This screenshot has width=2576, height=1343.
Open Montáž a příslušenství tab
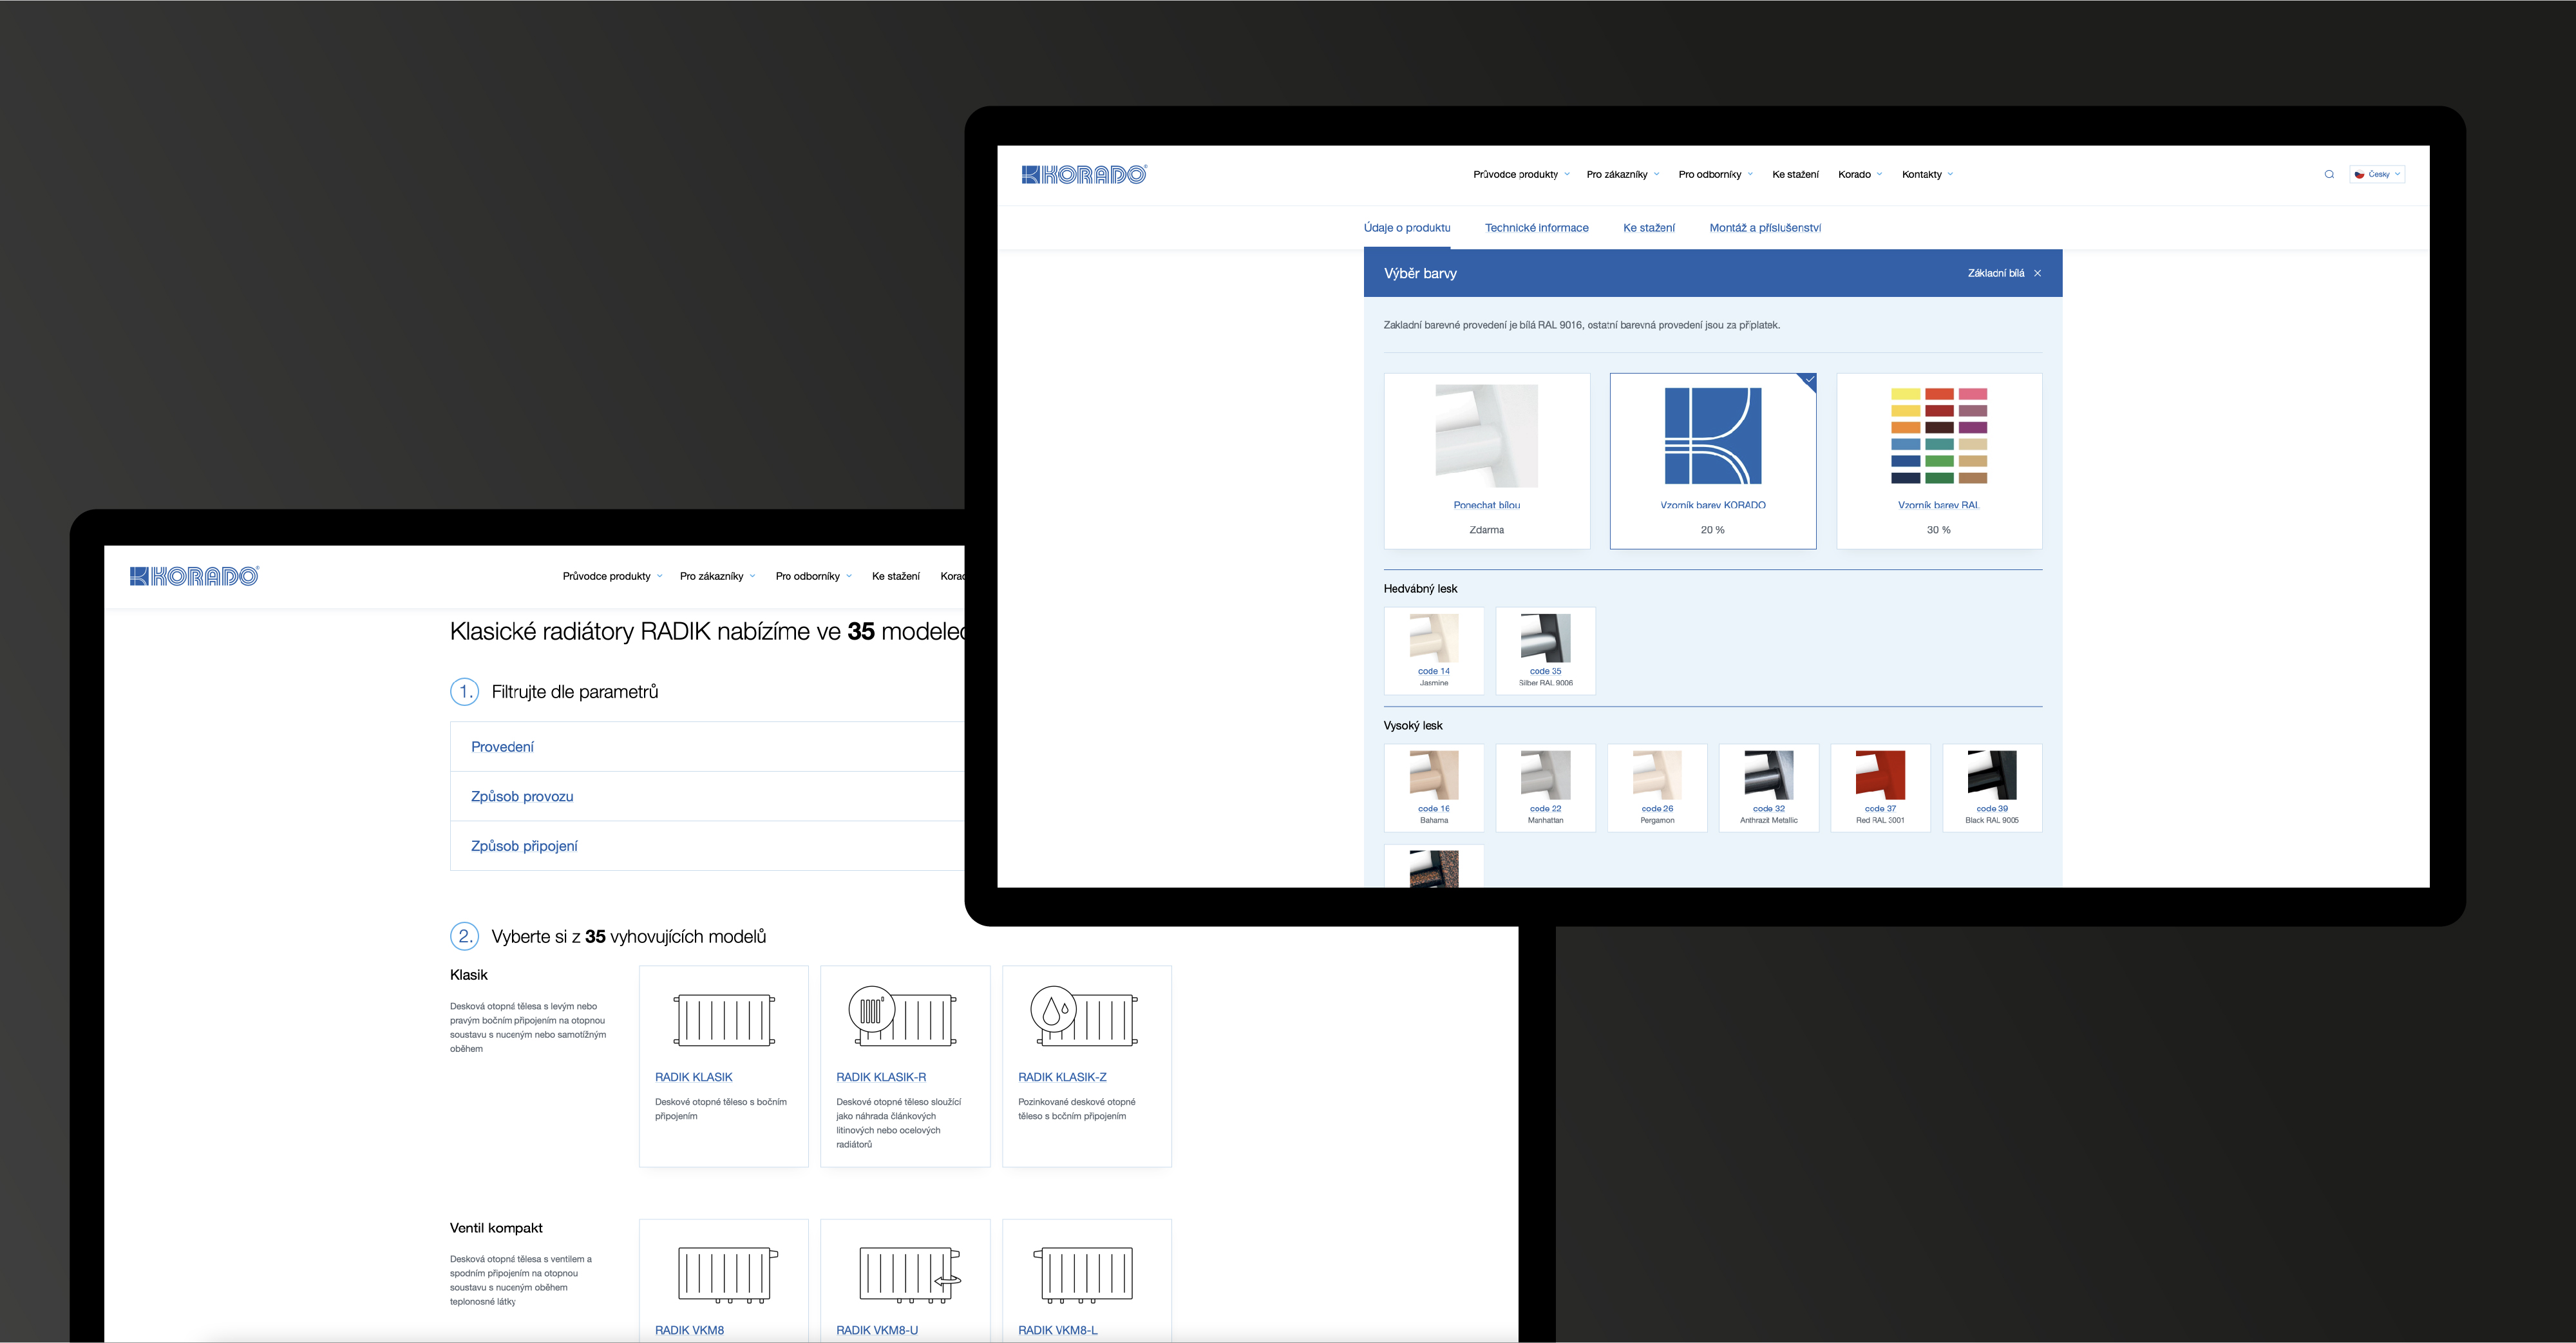click(x=1764, y=228)
